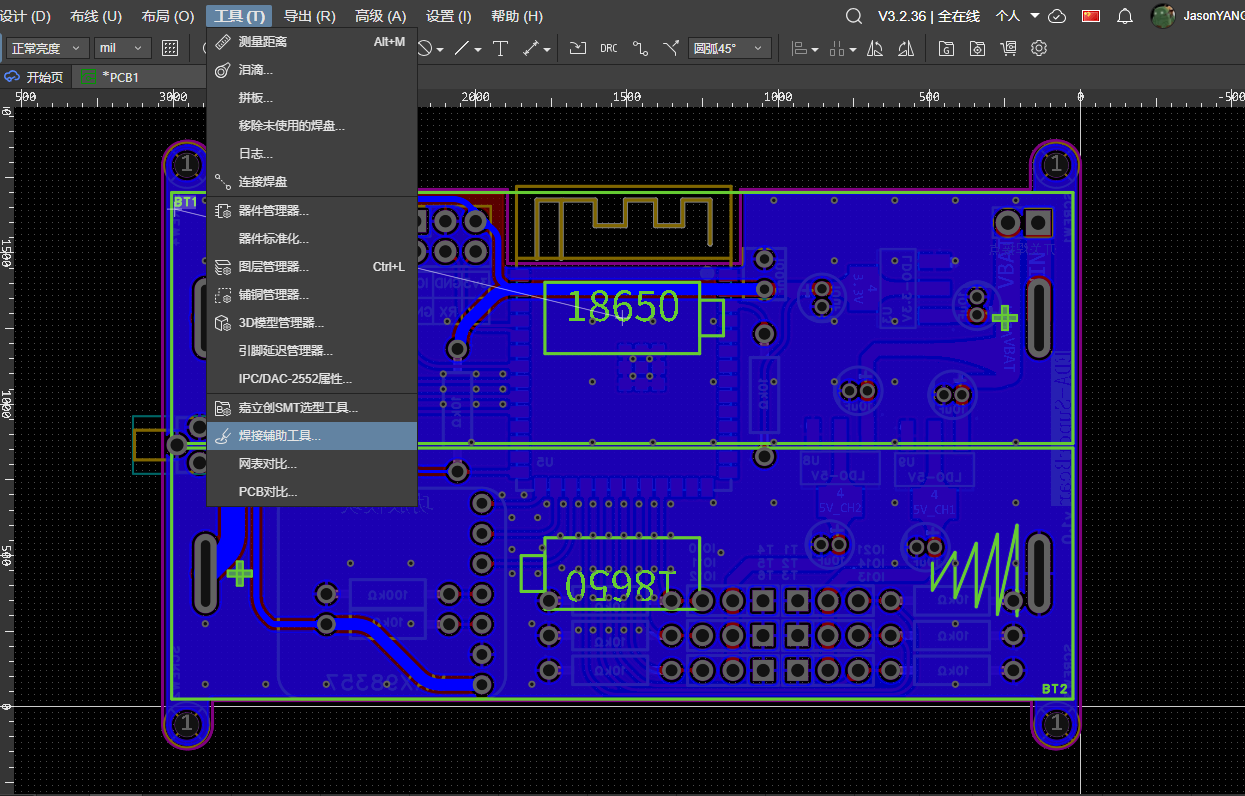Click the flip horizontal mirror icon
The width and height of the screenshot is (1245, 796).
(x=875, y=48)
